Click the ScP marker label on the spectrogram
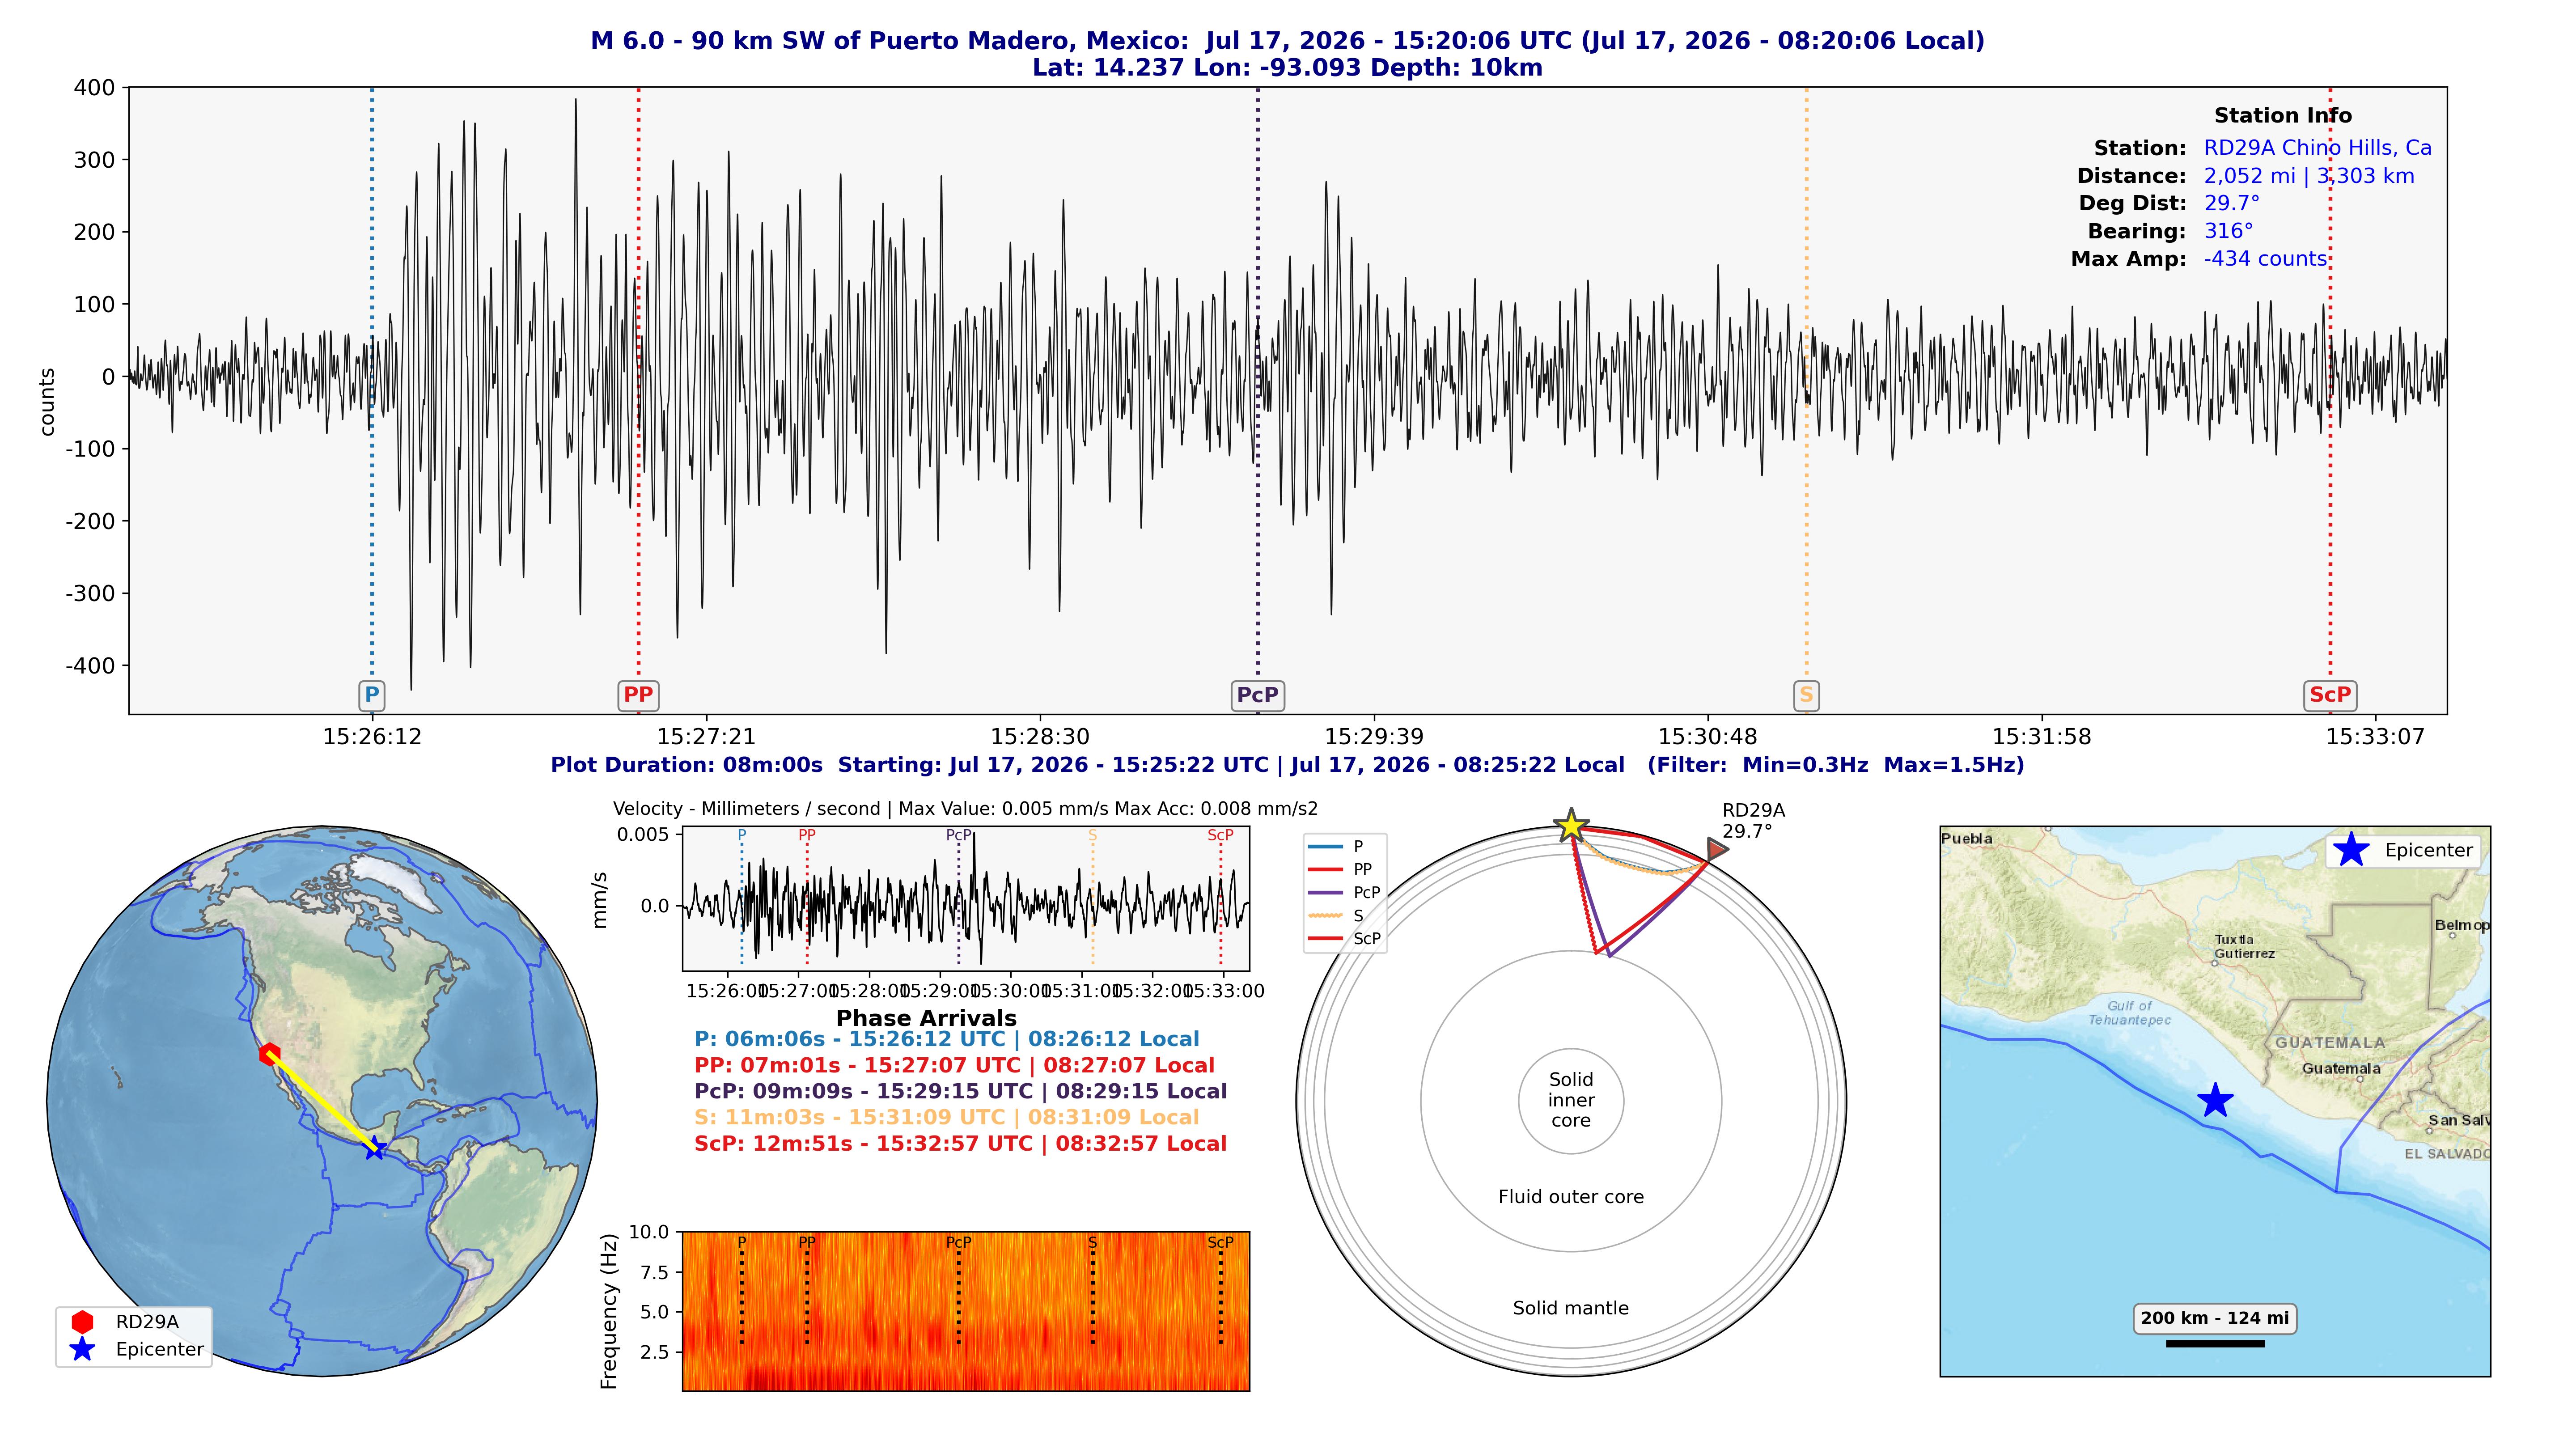The height and width of the screenshot is (1449, 2576). [x=1220, y=1242]
